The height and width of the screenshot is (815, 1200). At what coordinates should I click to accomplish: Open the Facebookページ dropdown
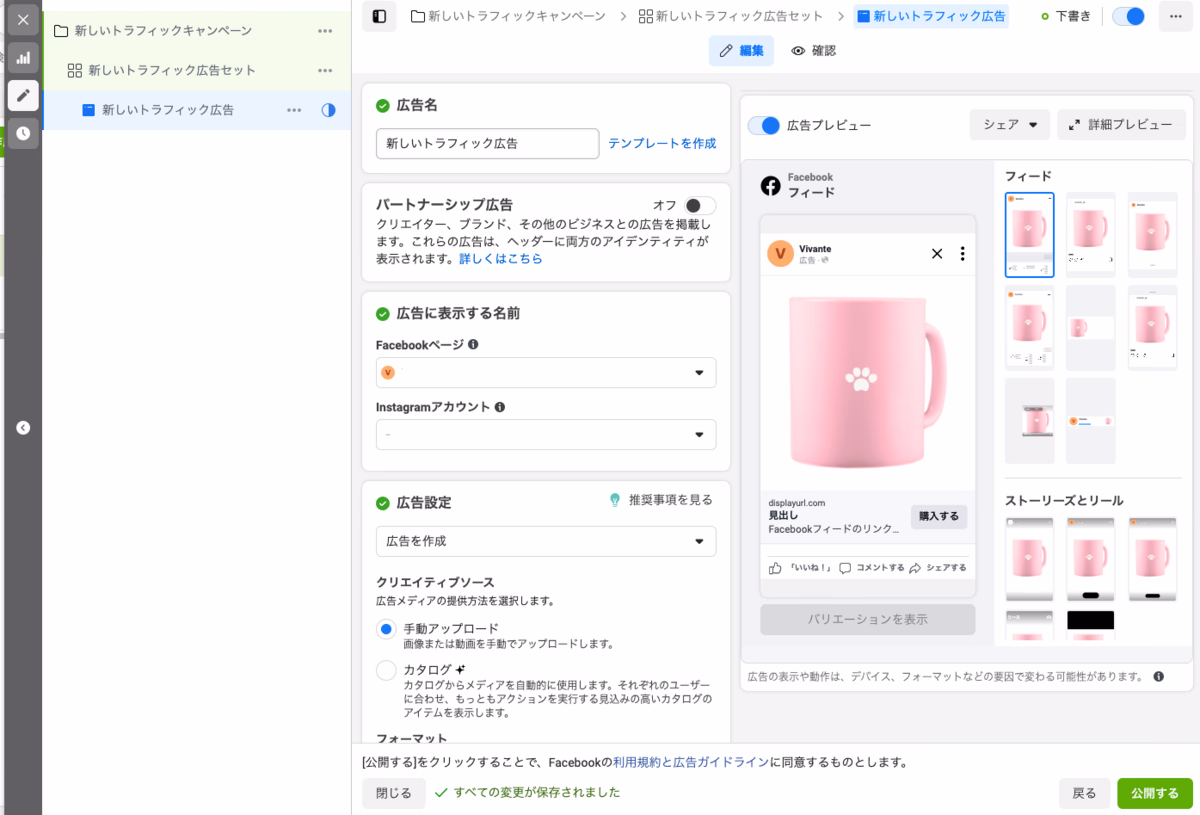click(x=546, y=372)
